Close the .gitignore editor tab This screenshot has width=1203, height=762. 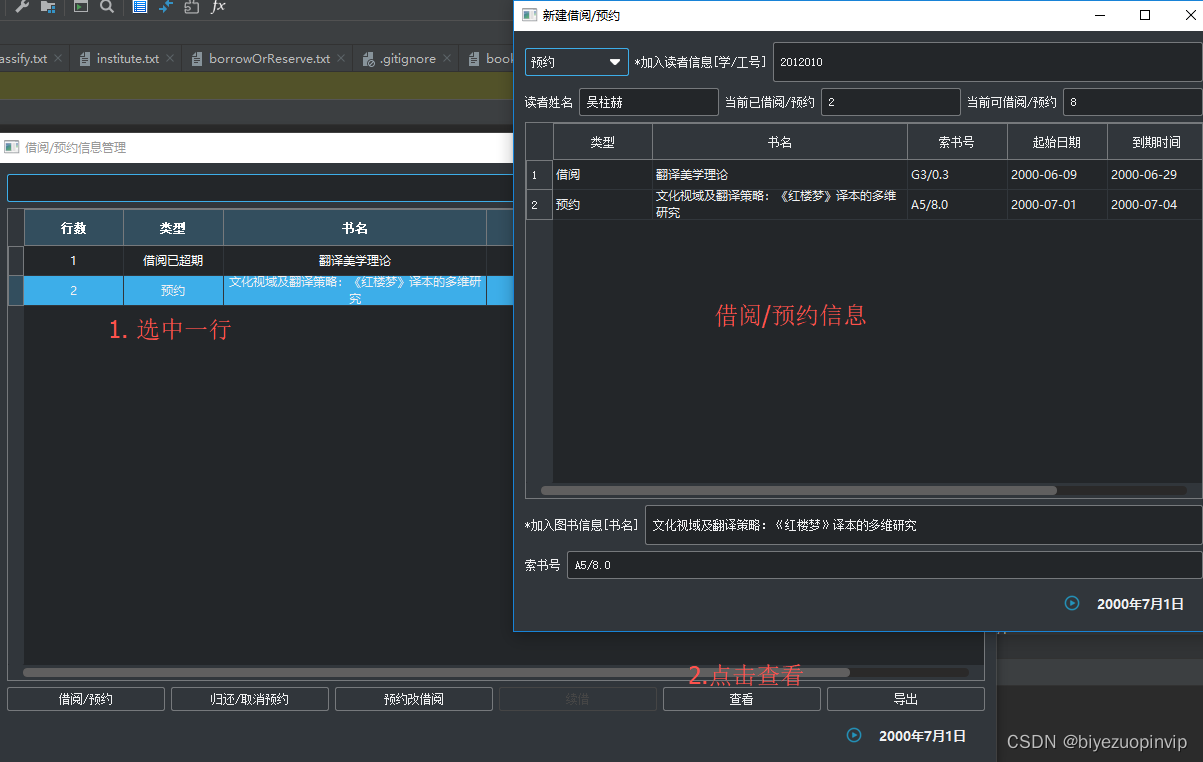447,59
